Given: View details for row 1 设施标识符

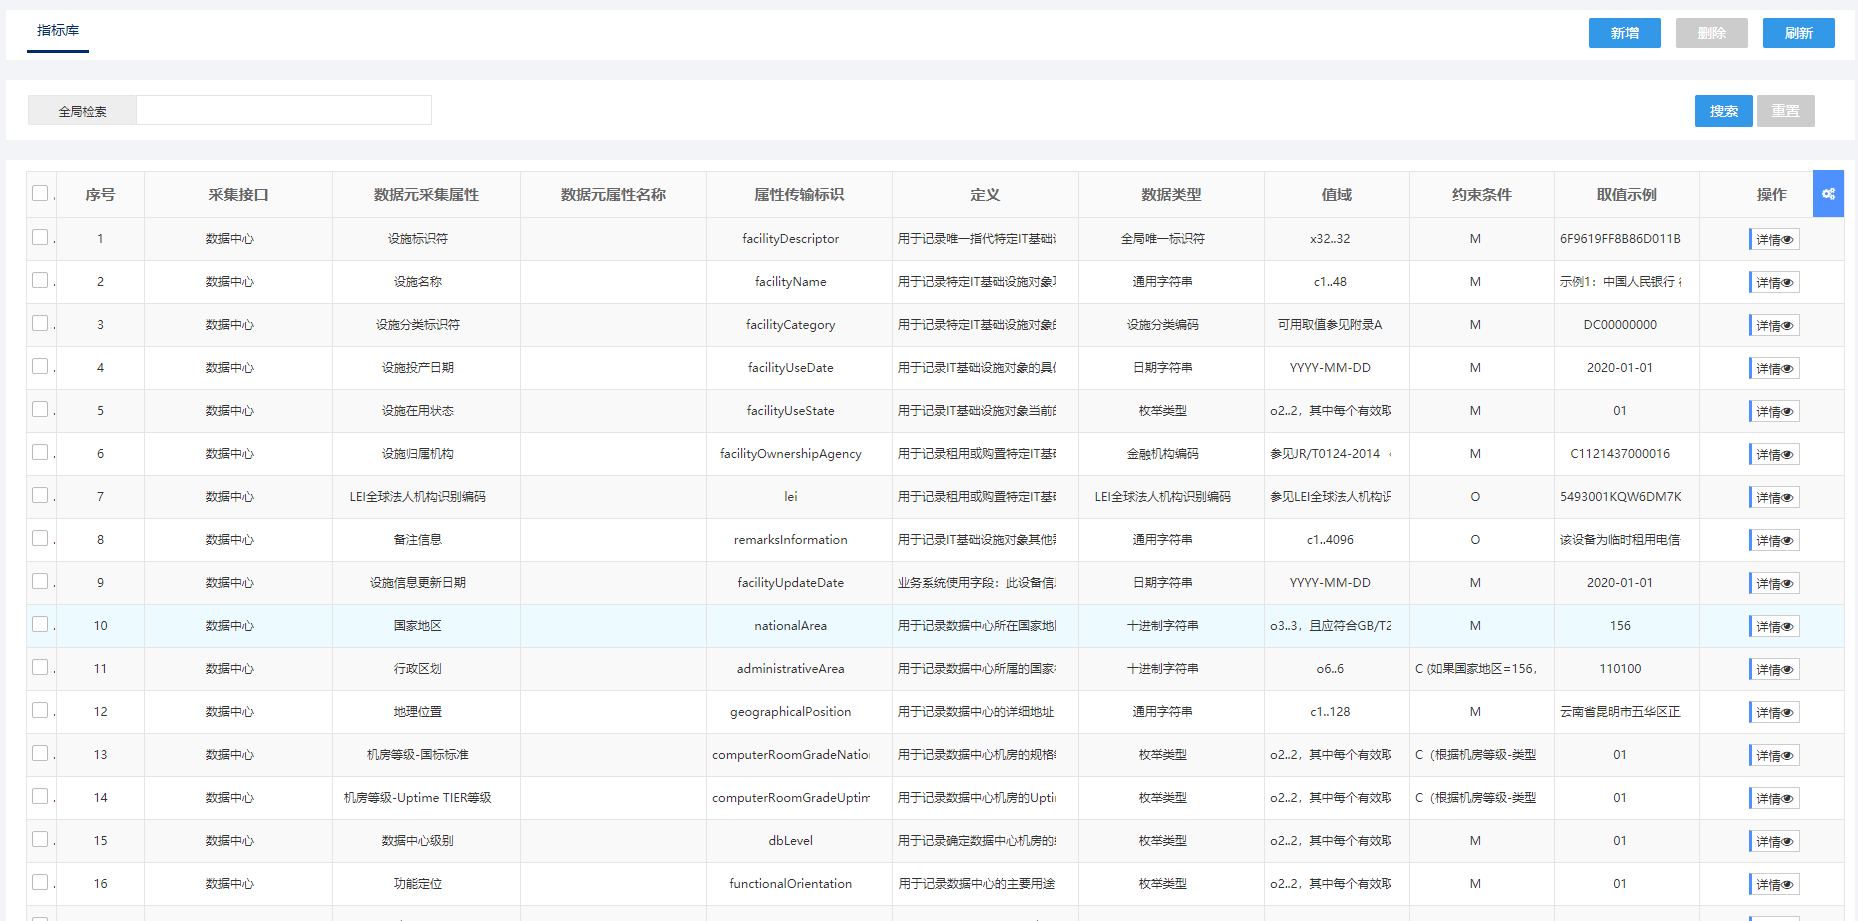Looking at the screenshot, I should click(1774, 240).
